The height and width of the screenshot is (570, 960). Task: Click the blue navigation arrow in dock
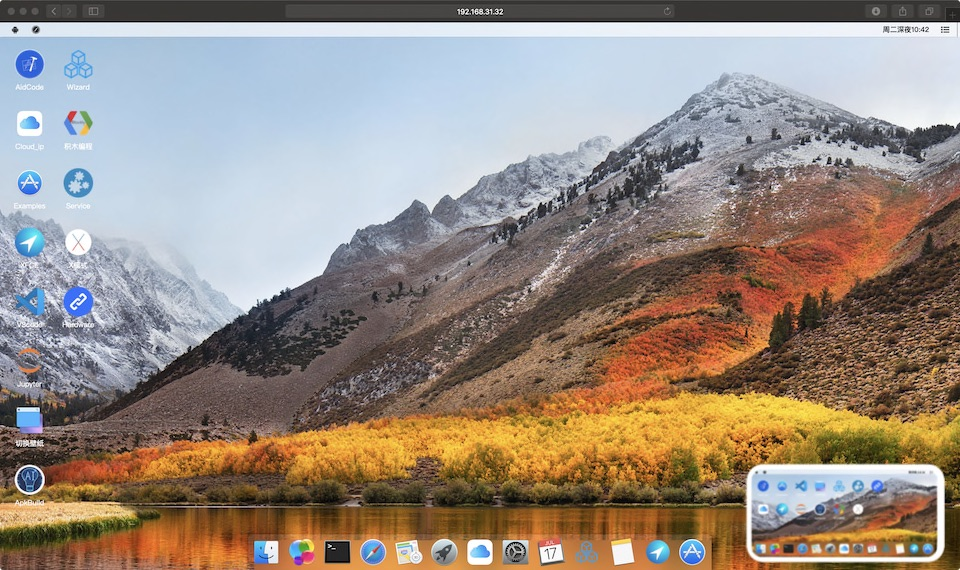(657, 552)
